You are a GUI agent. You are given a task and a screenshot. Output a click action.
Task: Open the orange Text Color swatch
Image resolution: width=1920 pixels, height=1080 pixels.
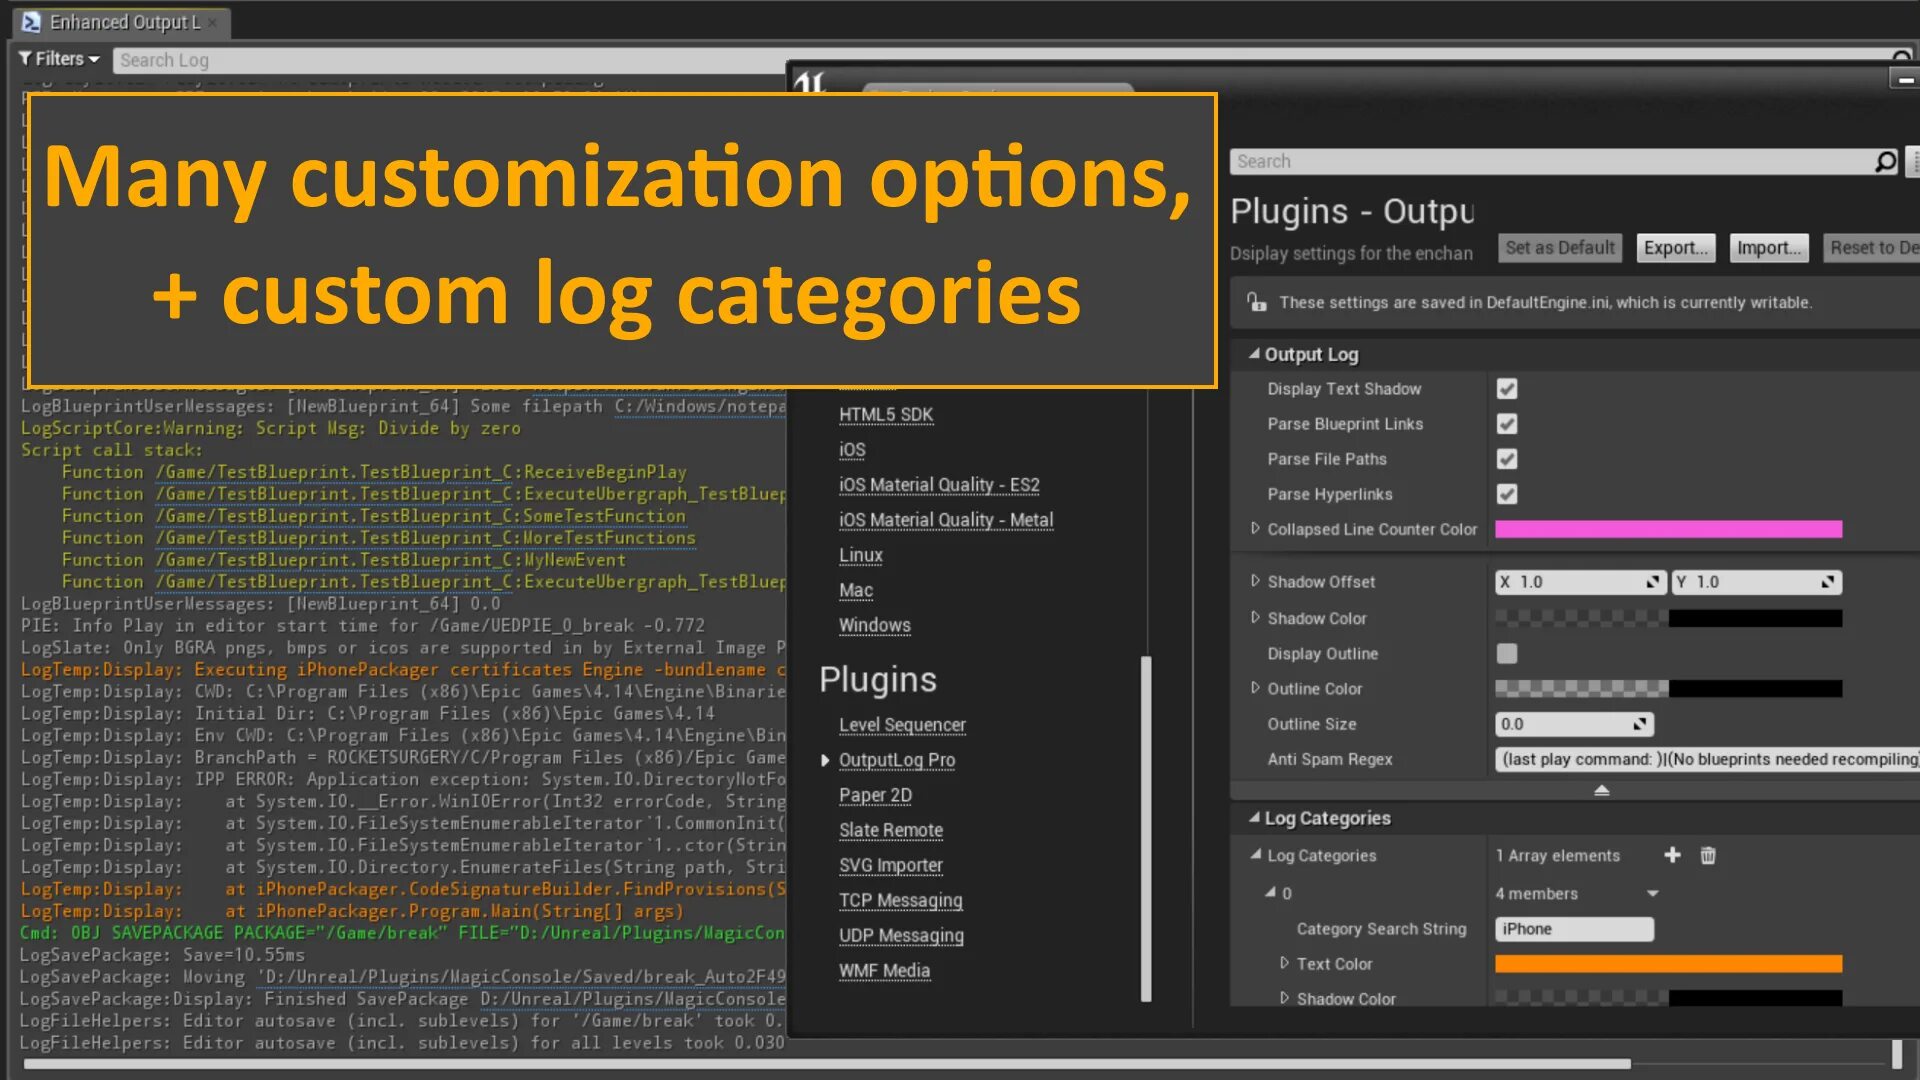(1667, 964)
